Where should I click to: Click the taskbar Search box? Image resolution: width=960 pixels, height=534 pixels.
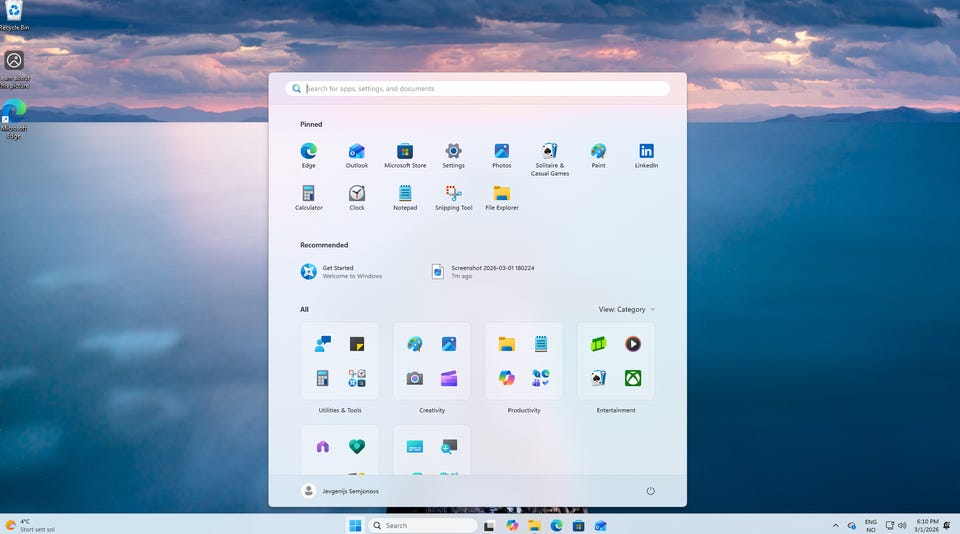(422, 525)
